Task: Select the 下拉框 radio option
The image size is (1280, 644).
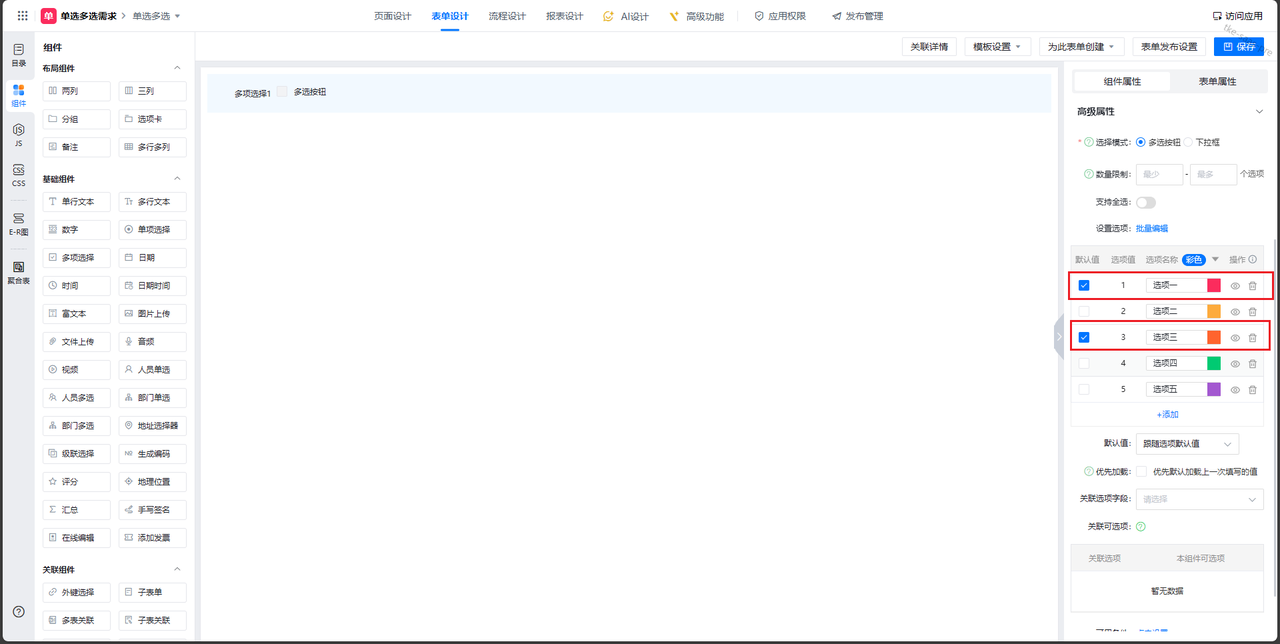Action: pos(1189,142)
